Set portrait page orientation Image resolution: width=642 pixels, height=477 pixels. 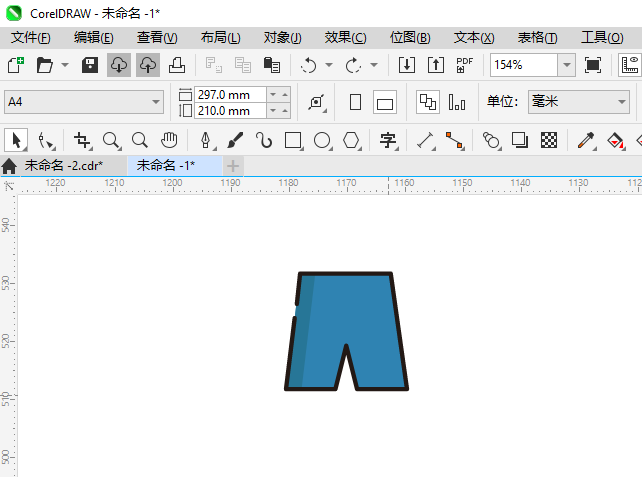(x=355, y=102)
